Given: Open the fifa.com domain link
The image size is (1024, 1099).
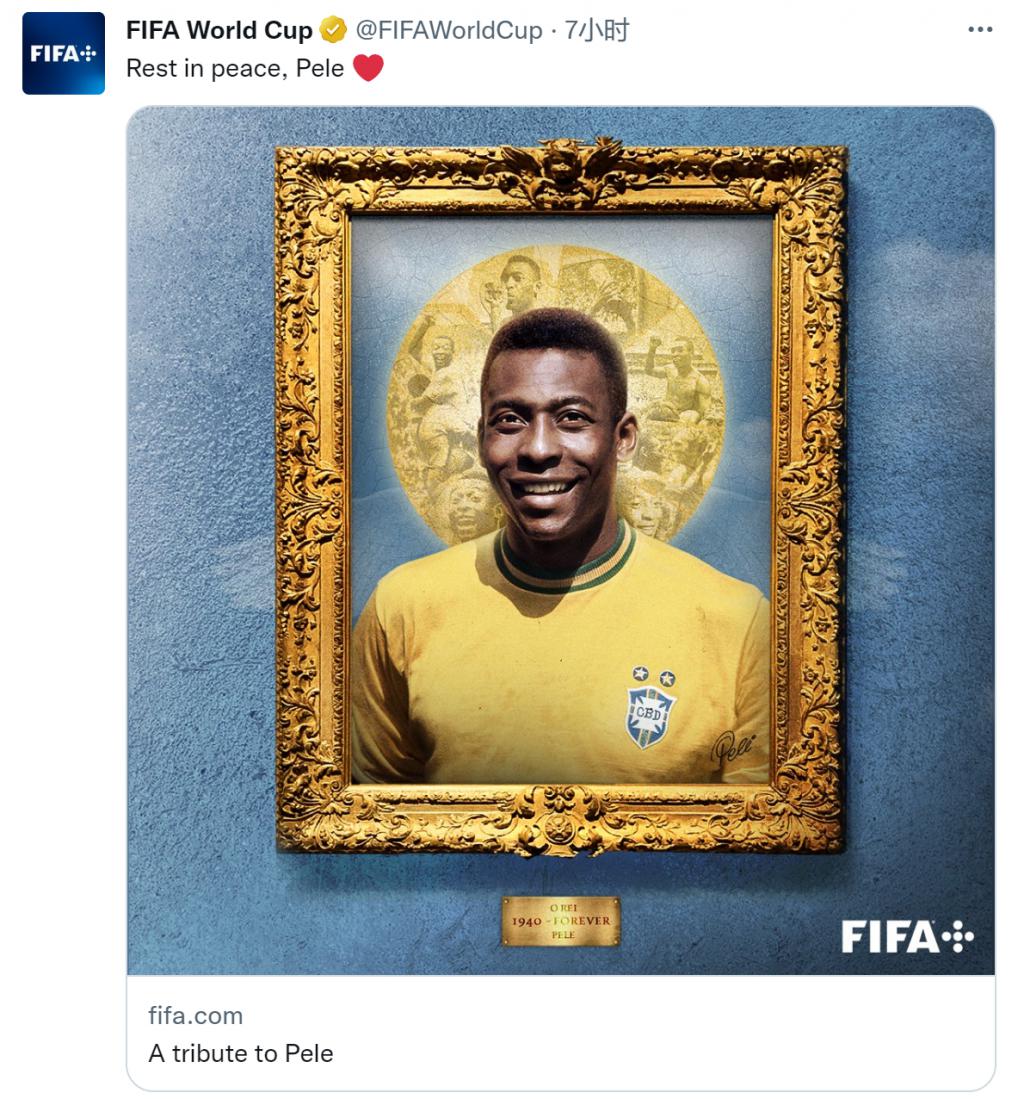Looking at the screenshot, I should pyautogui.click(x=196, y=1016).
